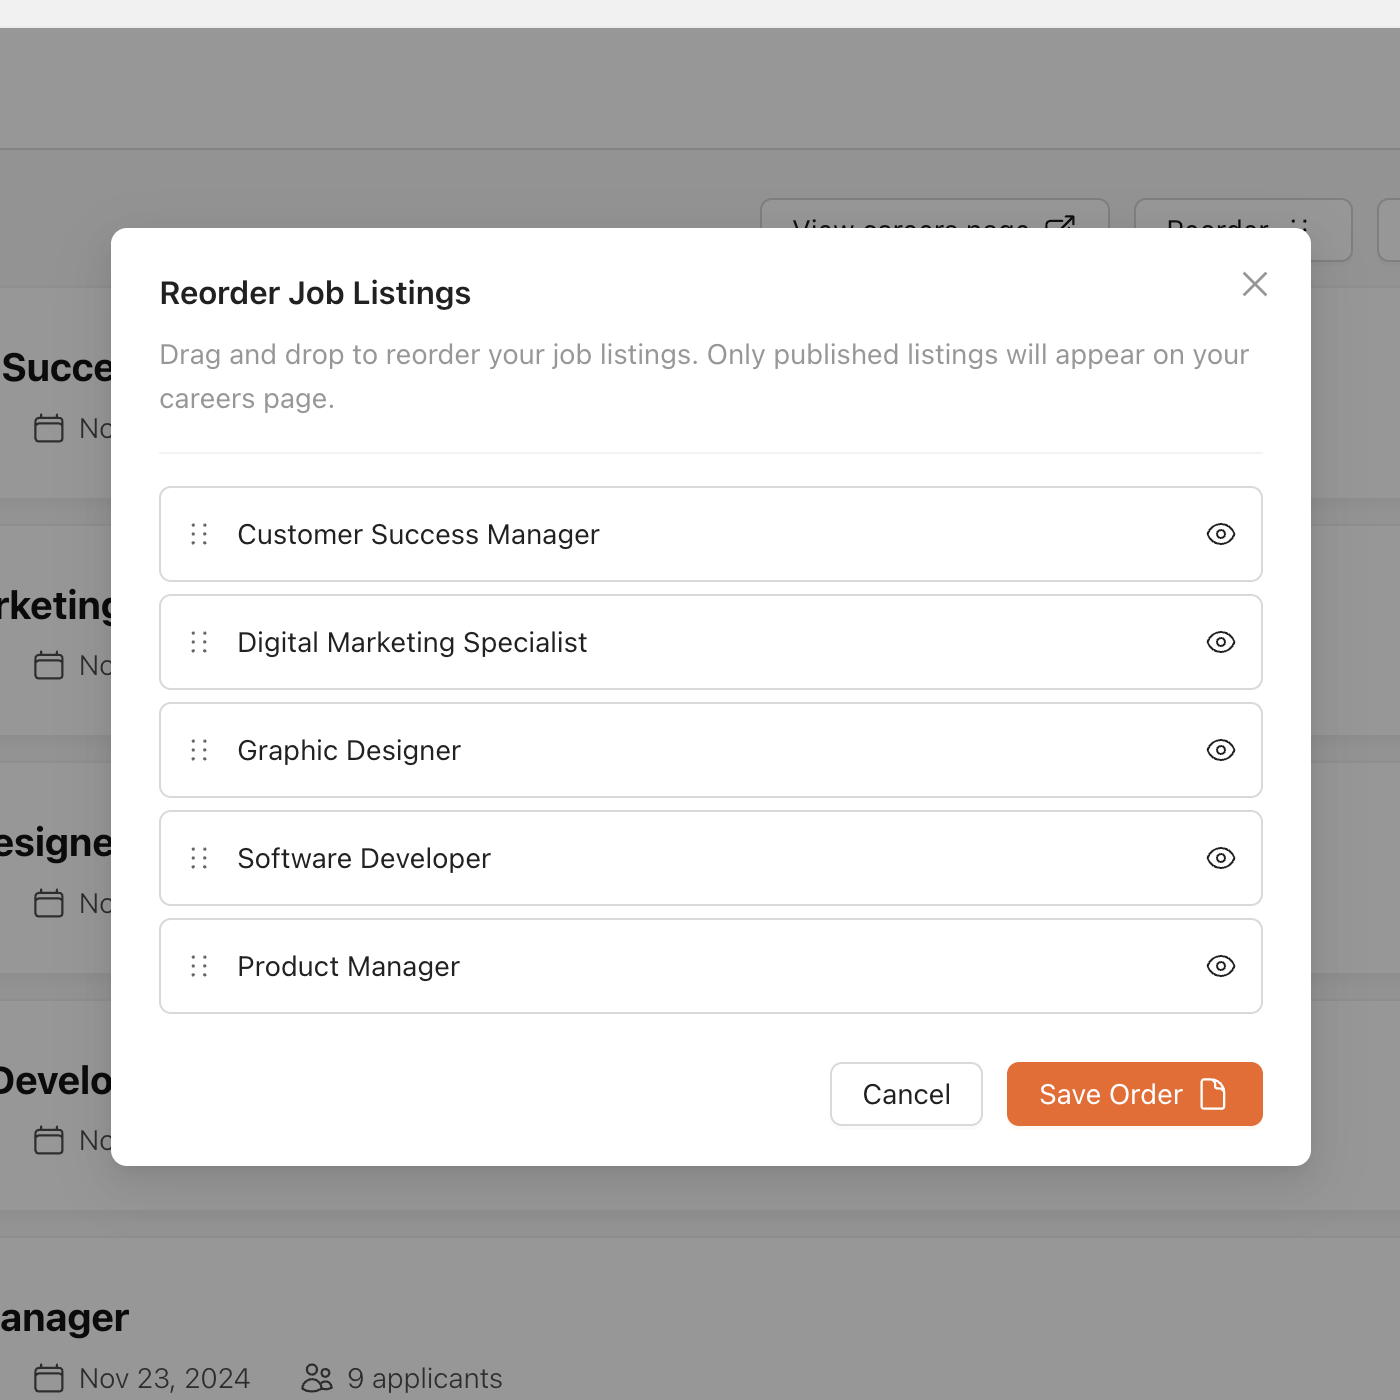Click the Product Manager drag handle
Image resolution: width=1400 pixels, height=1400 pixels.
pos(199,966)
